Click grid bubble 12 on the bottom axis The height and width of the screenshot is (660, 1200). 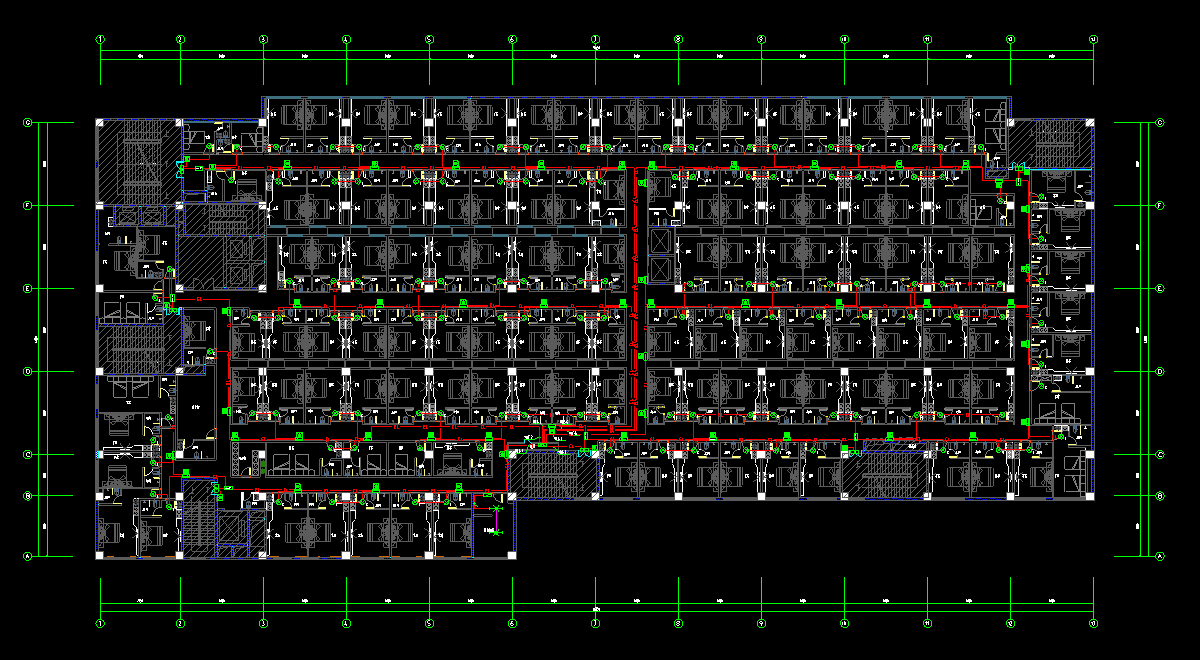click(1010, 623)
